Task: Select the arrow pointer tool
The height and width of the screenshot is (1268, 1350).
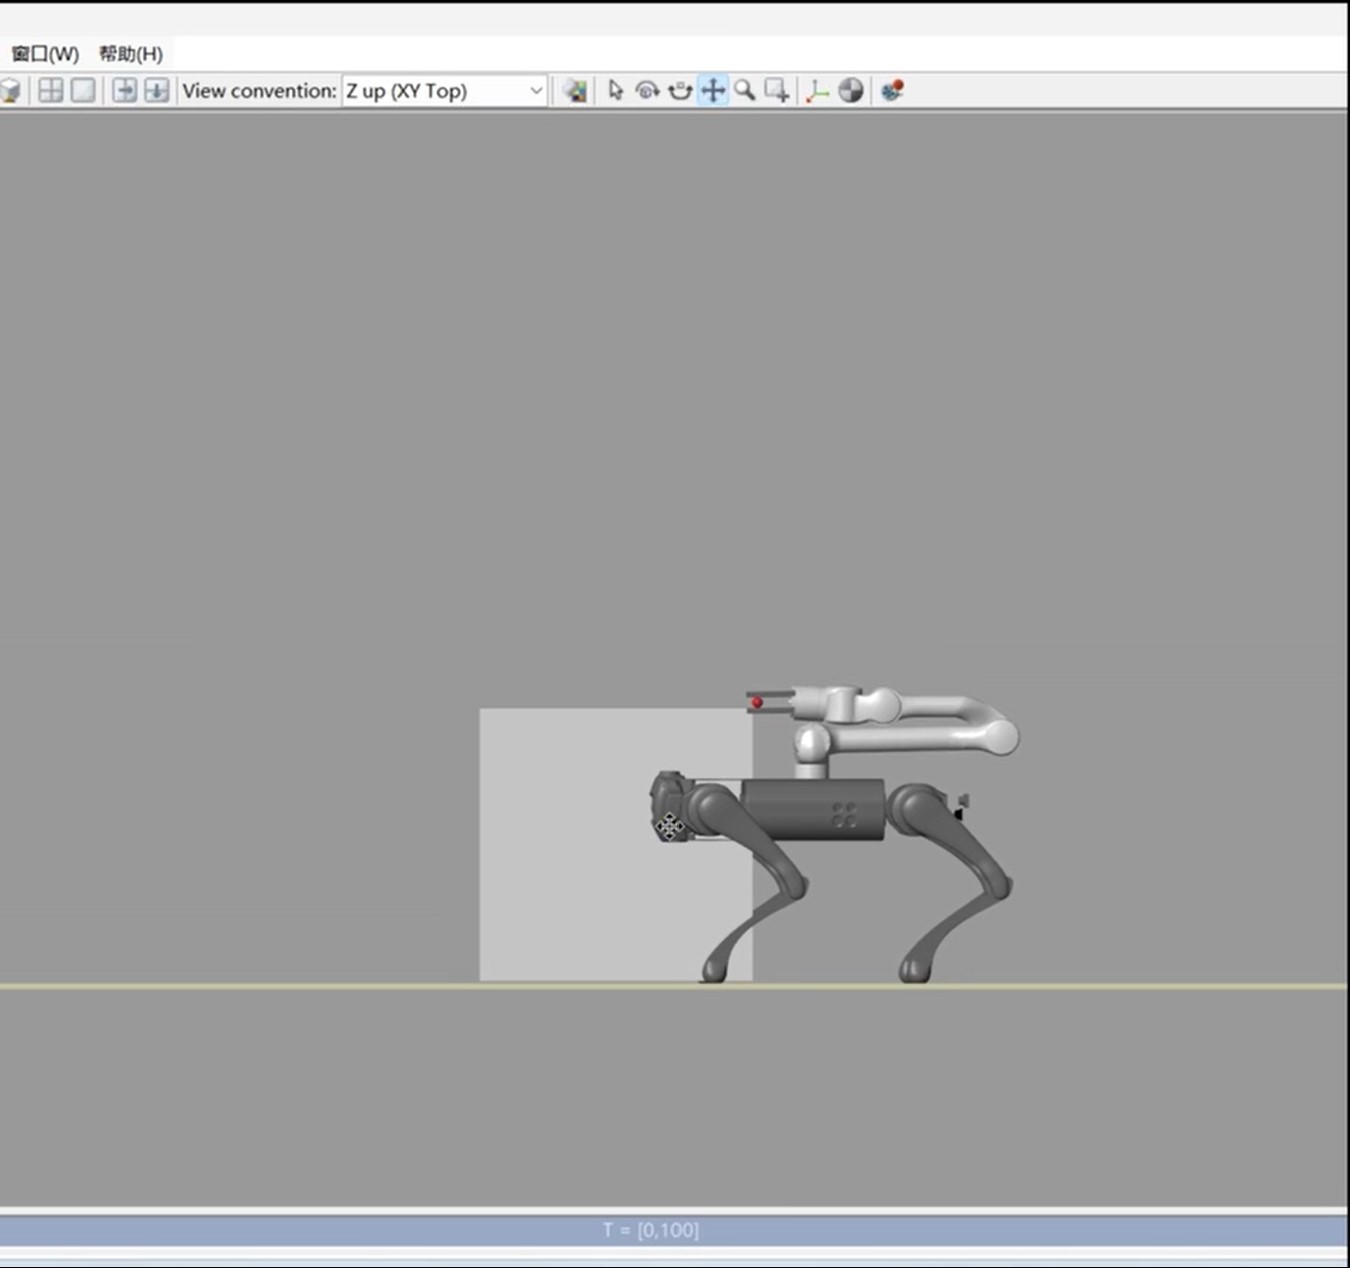Action: click(615, 91)
